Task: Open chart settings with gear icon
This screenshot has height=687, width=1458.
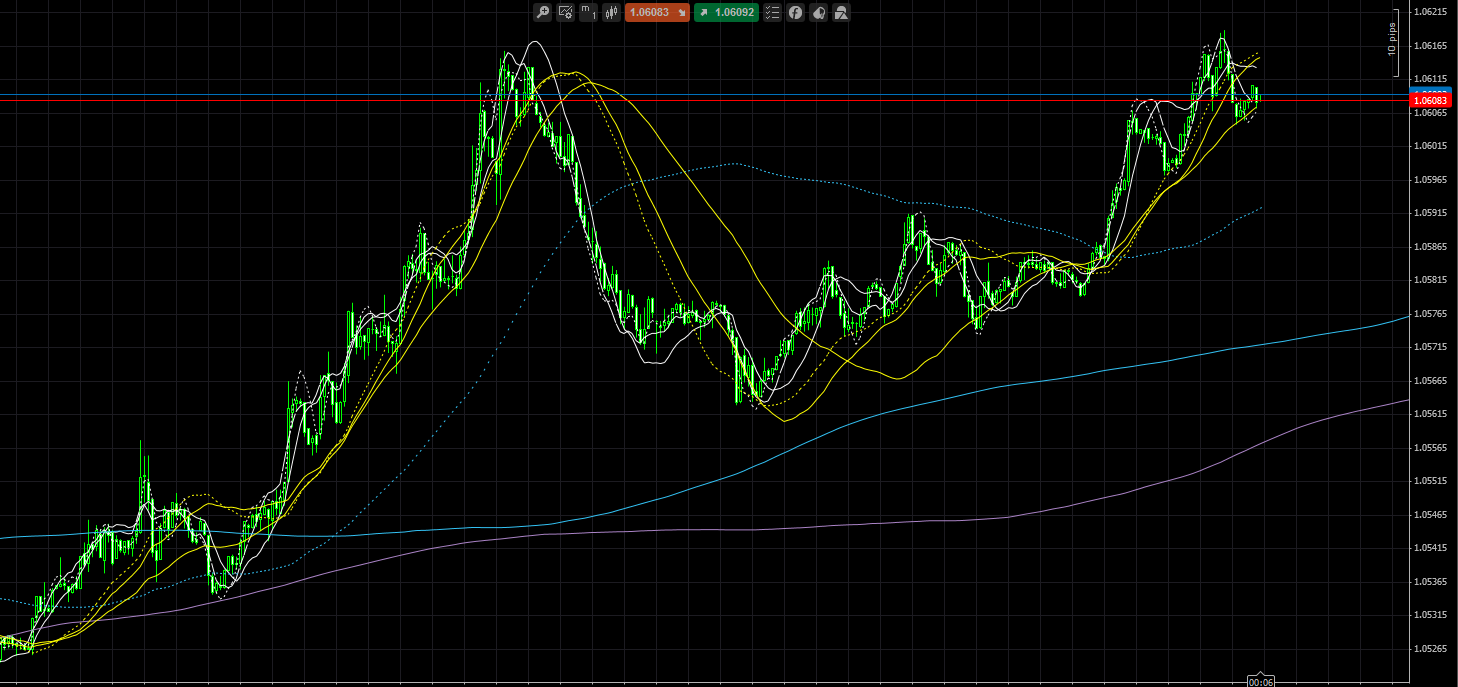Action: 565,12
